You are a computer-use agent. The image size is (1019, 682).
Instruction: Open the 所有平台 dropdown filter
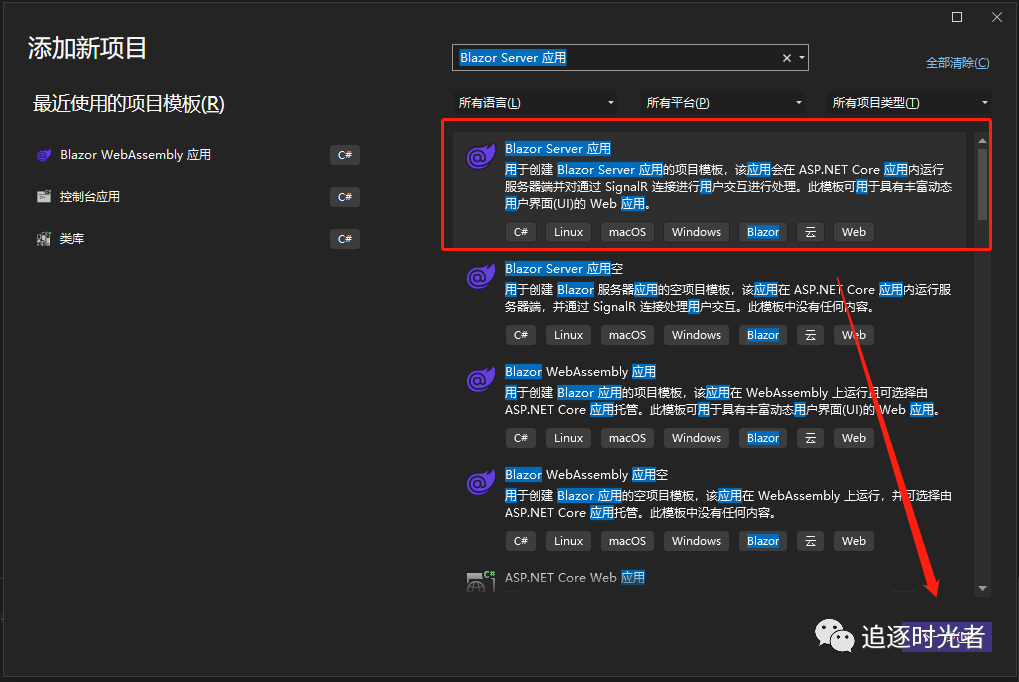coord(724,103)
